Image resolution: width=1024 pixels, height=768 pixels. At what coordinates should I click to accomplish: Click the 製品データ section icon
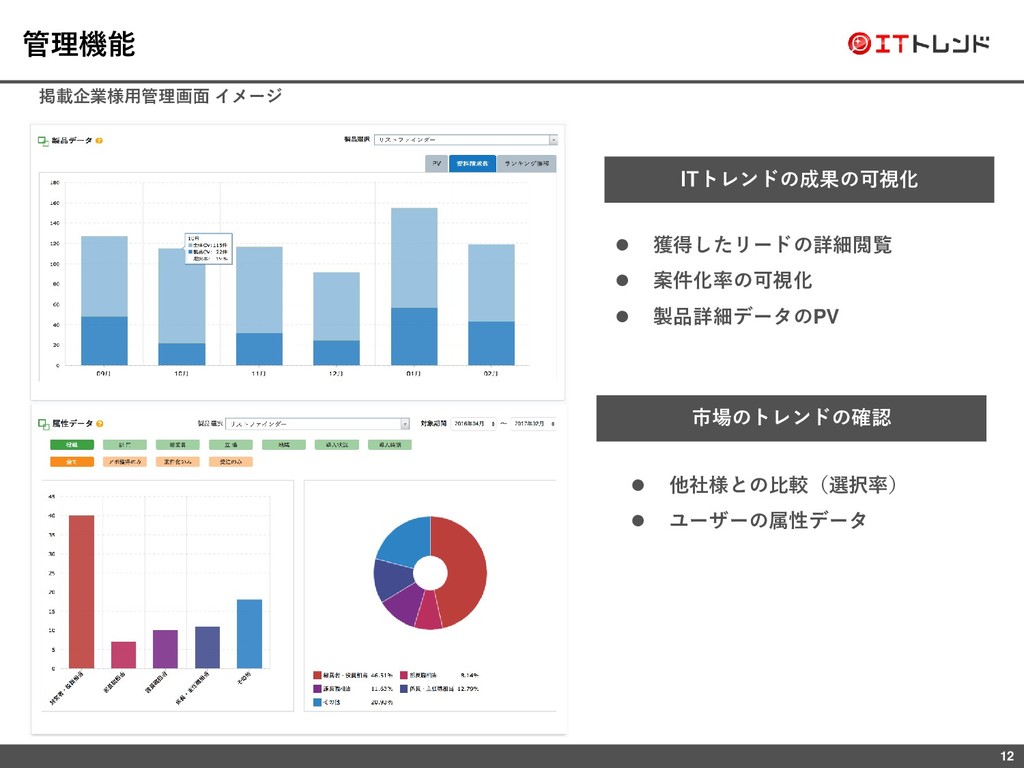[43, 140]
